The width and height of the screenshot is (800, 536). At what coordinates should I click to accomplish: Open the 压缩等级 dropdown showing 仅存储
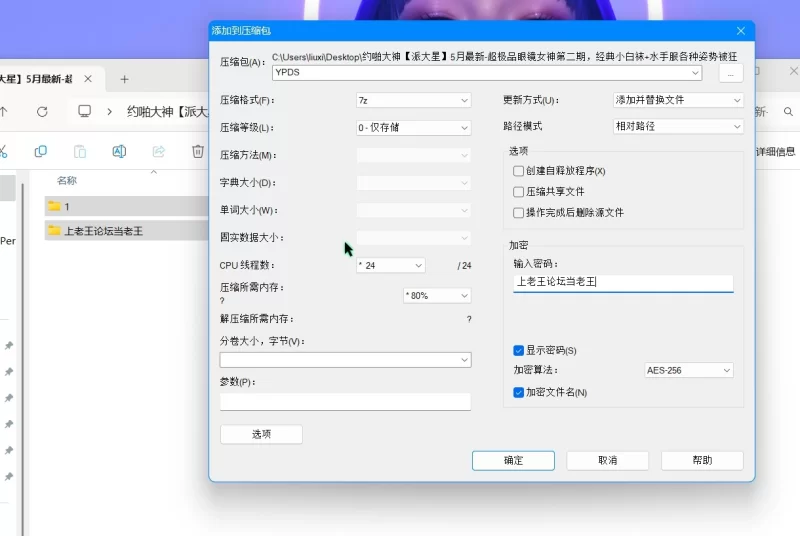(413, 127)
